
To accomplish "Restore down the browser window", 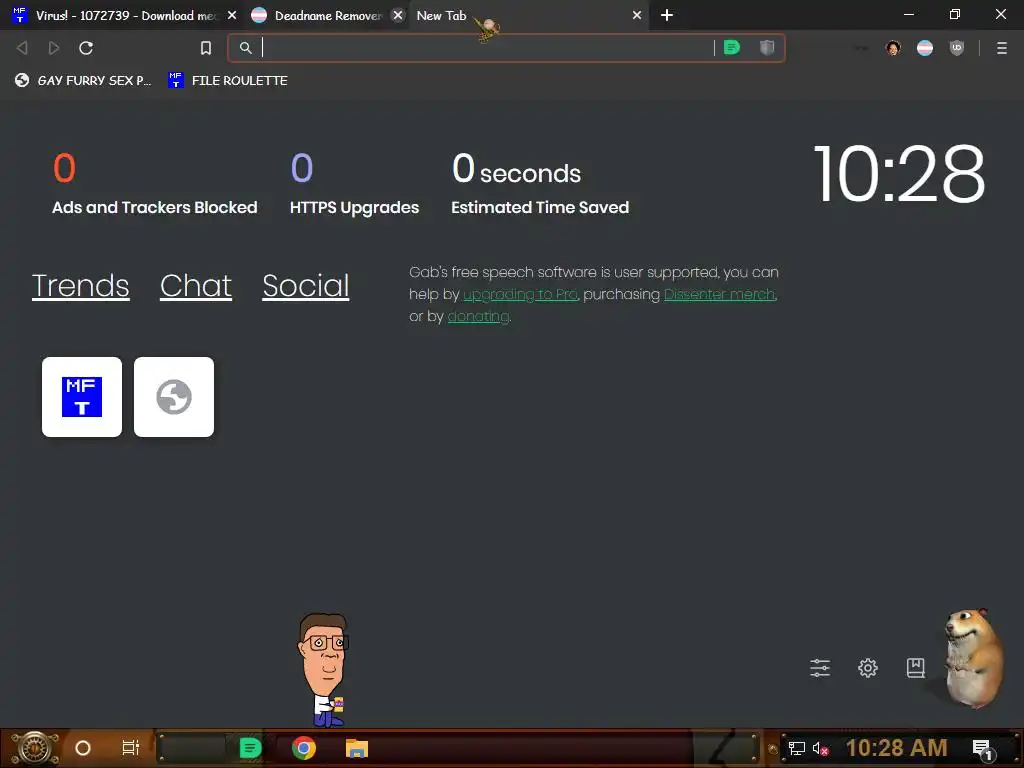I will pyautogui.click(x=955, y=14).
